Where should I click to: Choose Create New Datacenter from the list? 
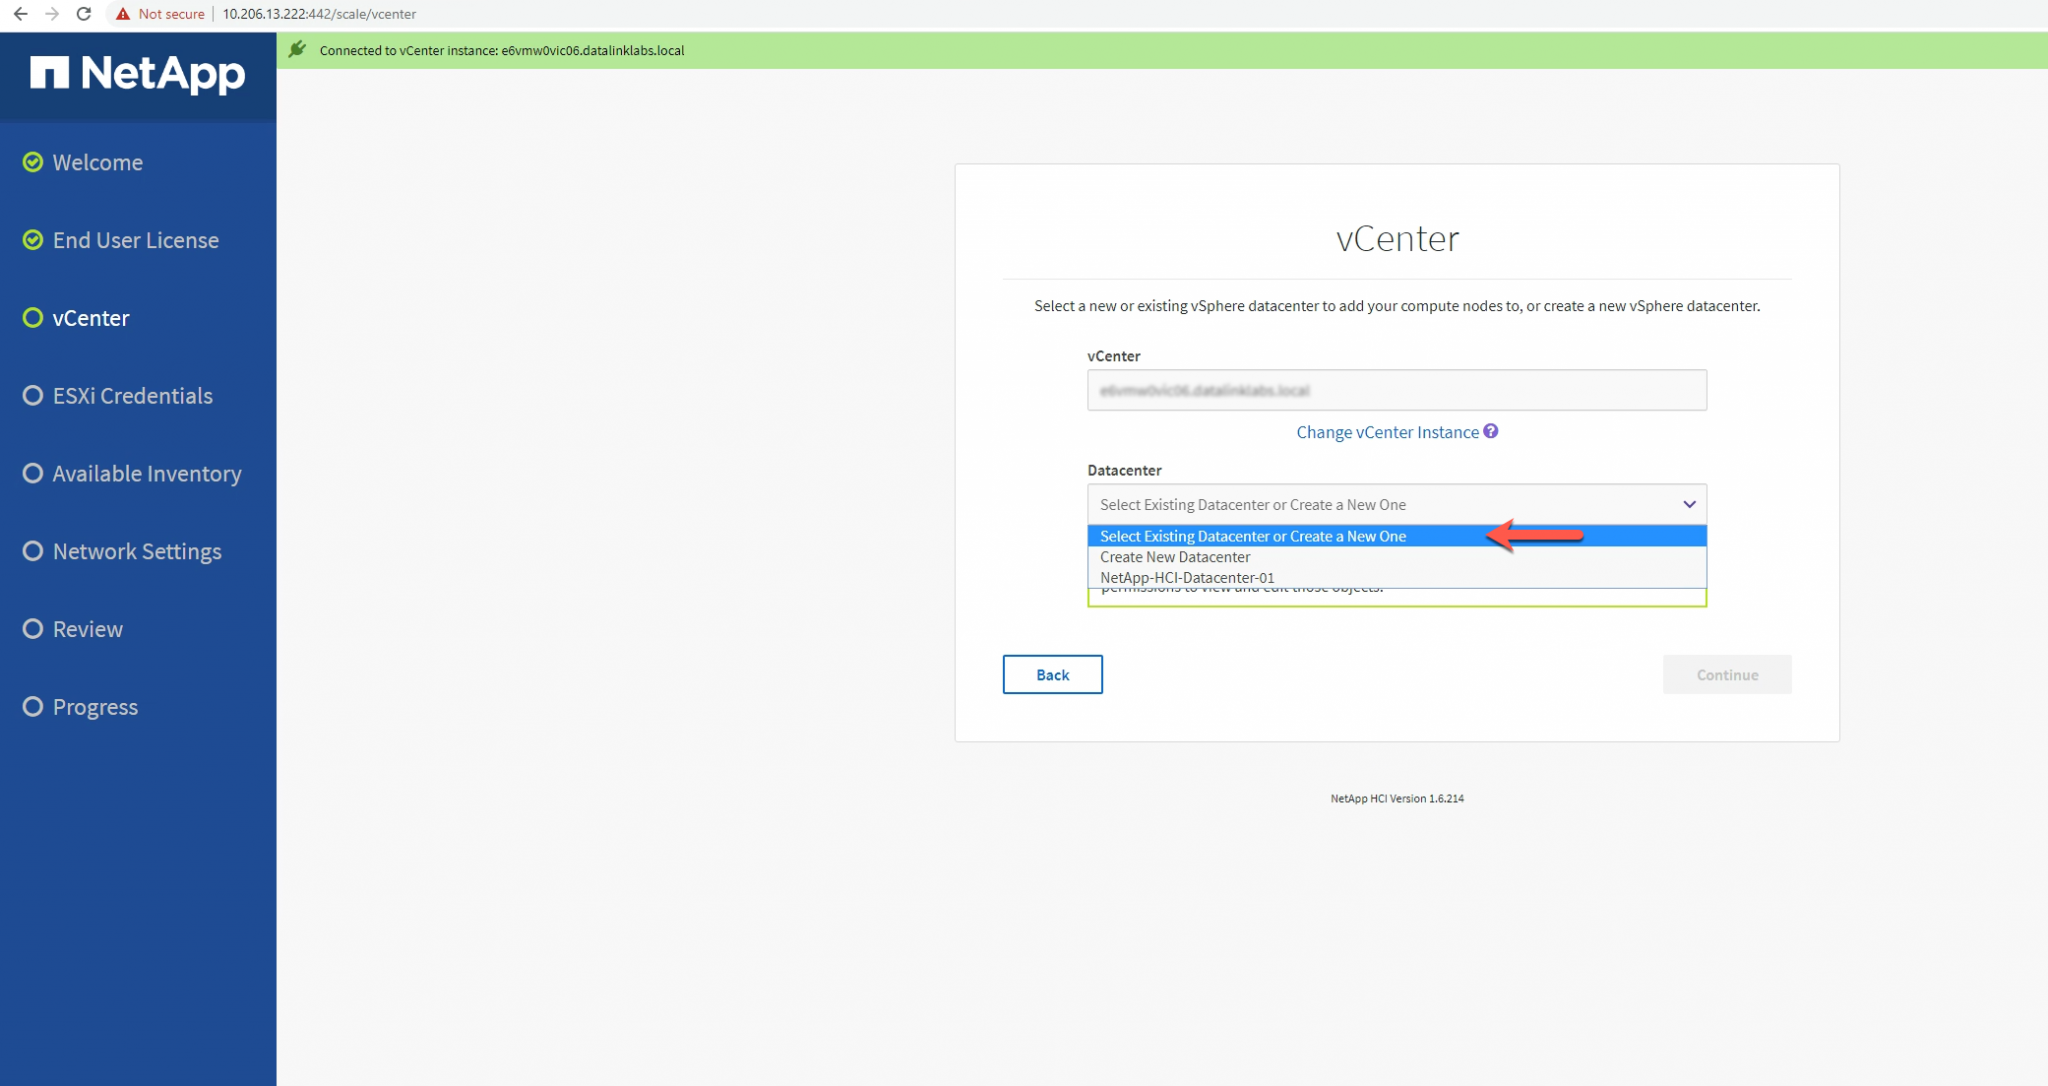pos(1176,557)
